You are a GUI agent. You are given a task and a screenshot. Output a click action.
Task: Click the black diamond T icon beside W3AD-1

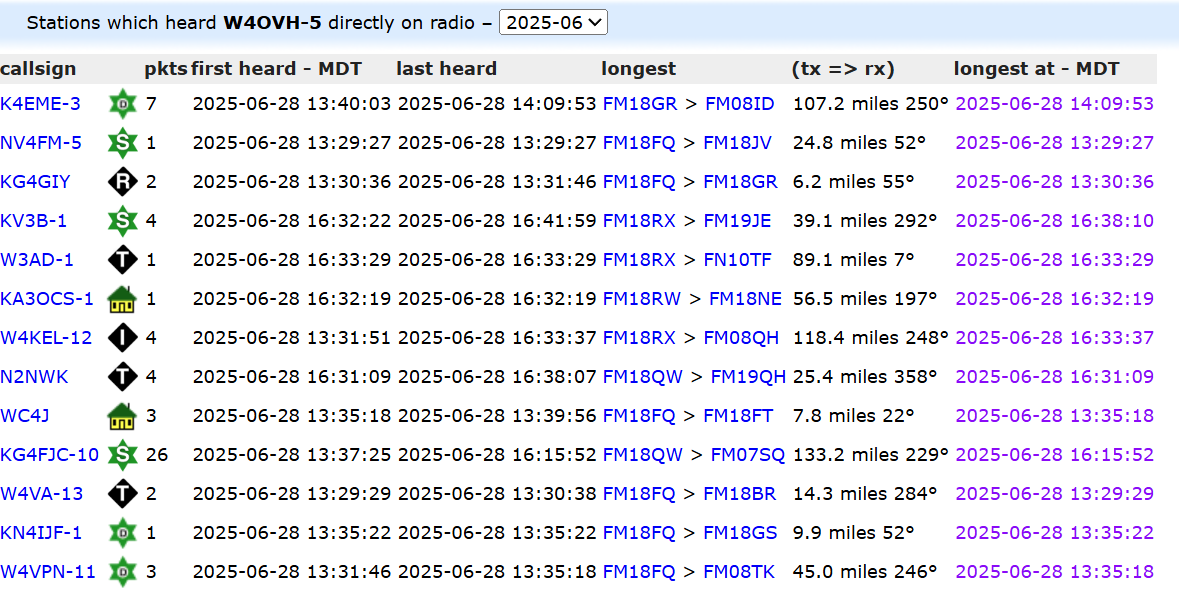coord(122,260)
